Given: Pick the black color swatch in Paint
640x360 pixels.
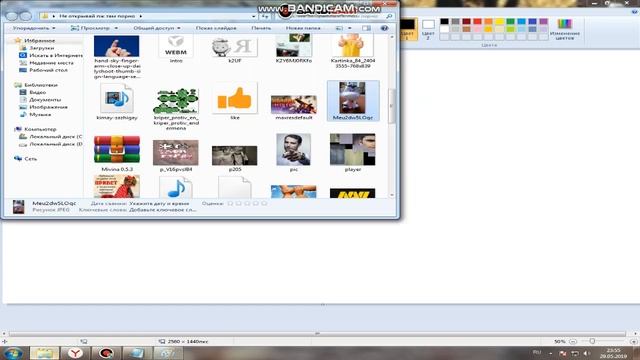Looking at the screenshot, I should click(444, 21).
